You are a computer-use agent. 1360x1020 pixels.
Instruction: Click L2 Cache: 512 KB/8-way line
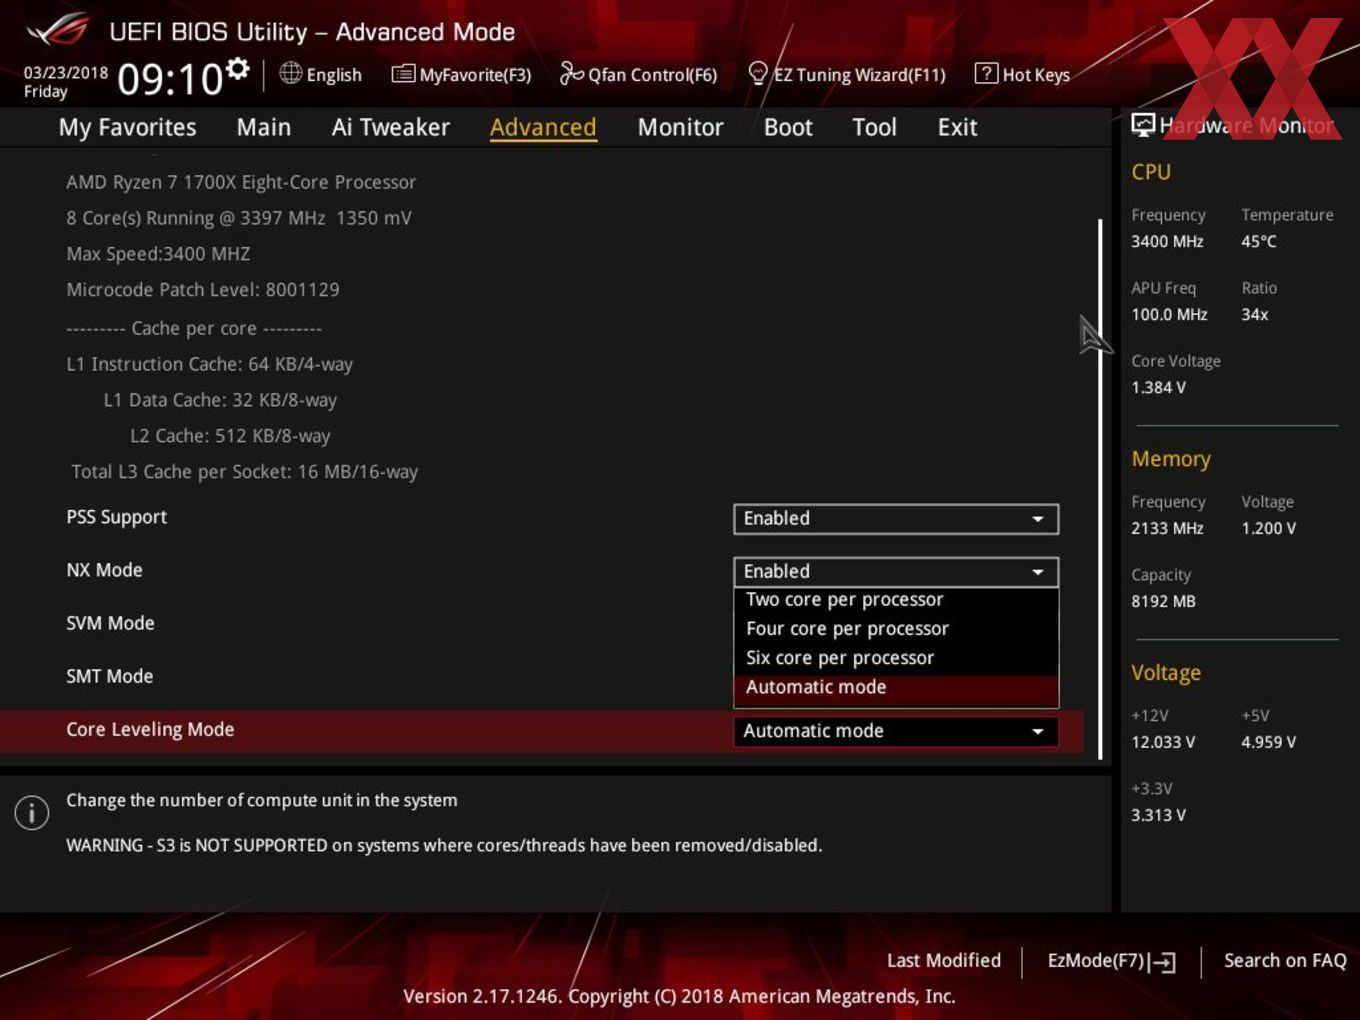230,436
